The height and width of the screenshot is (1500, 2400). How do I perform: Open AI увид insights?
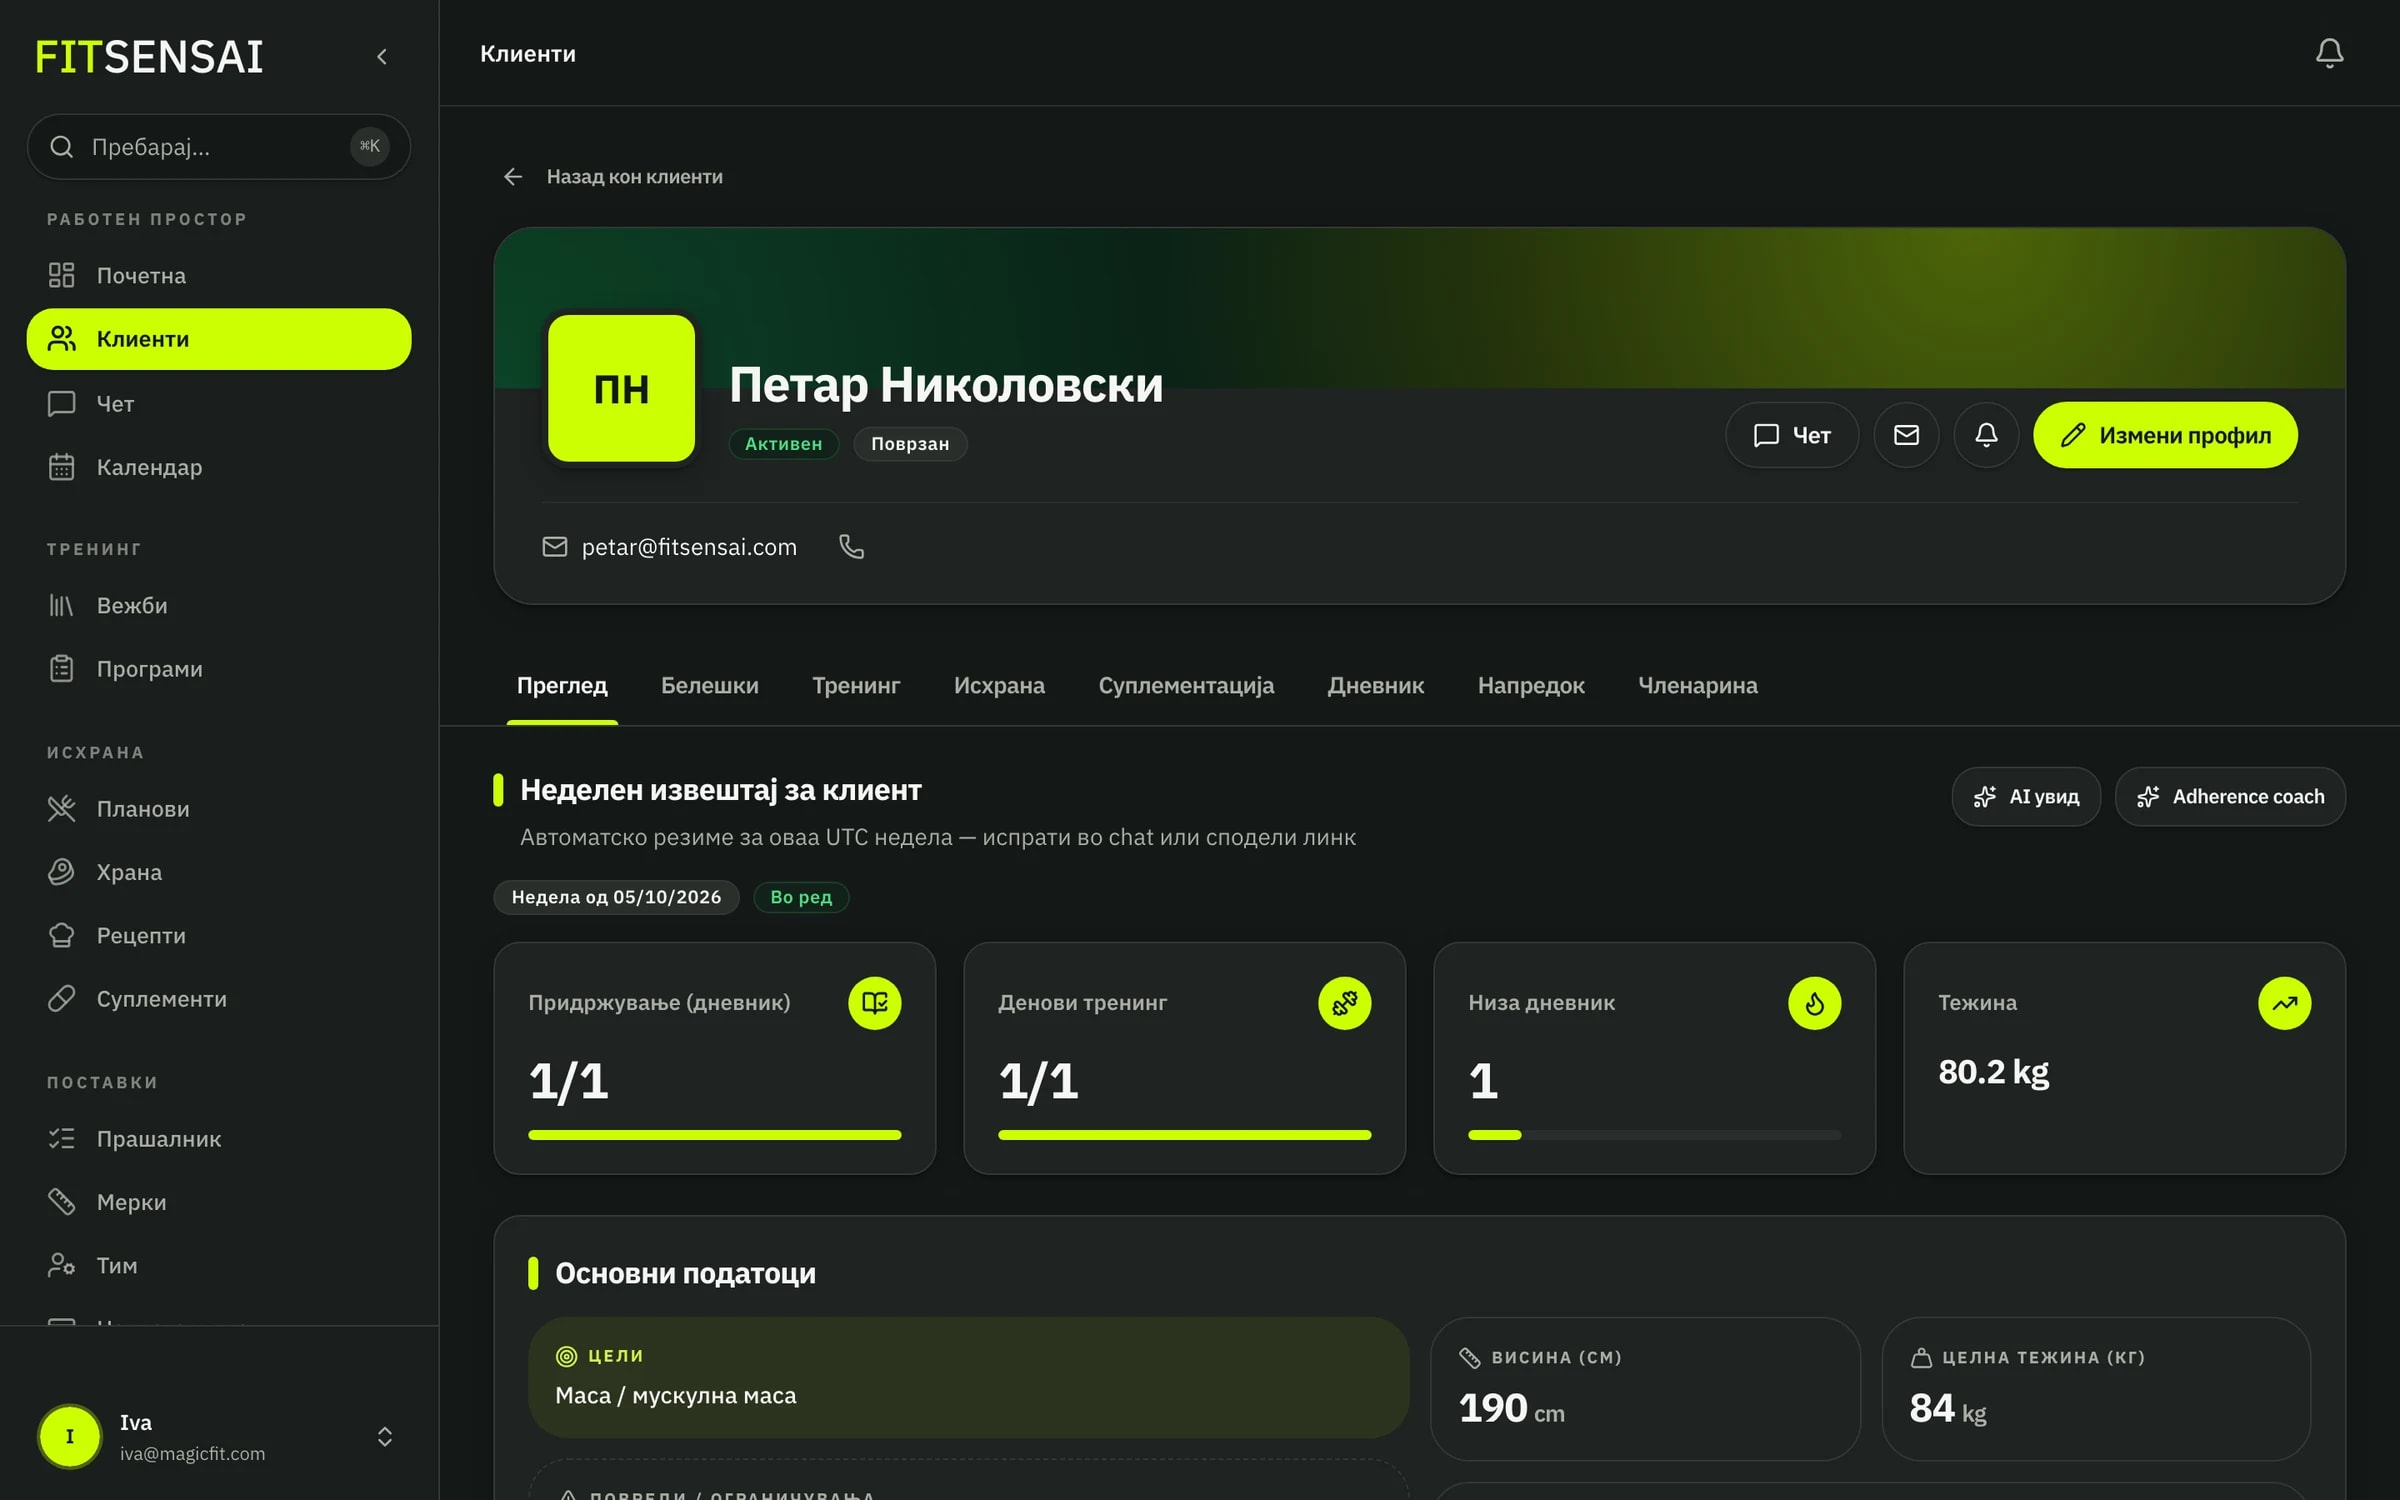point(2026,797)
